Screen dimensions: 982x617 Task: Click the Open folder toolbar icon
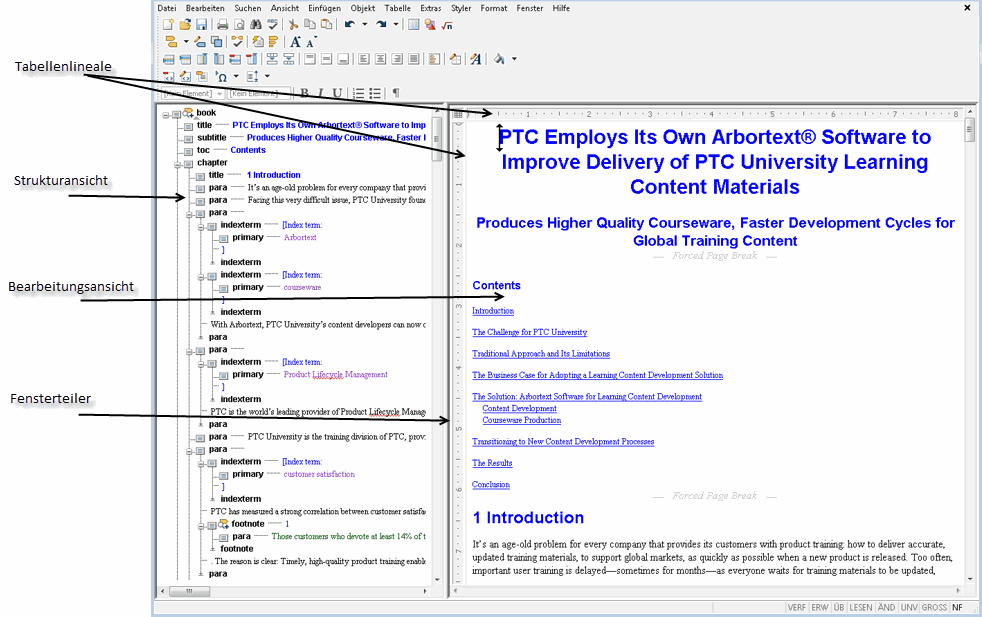tap(185, 25)
